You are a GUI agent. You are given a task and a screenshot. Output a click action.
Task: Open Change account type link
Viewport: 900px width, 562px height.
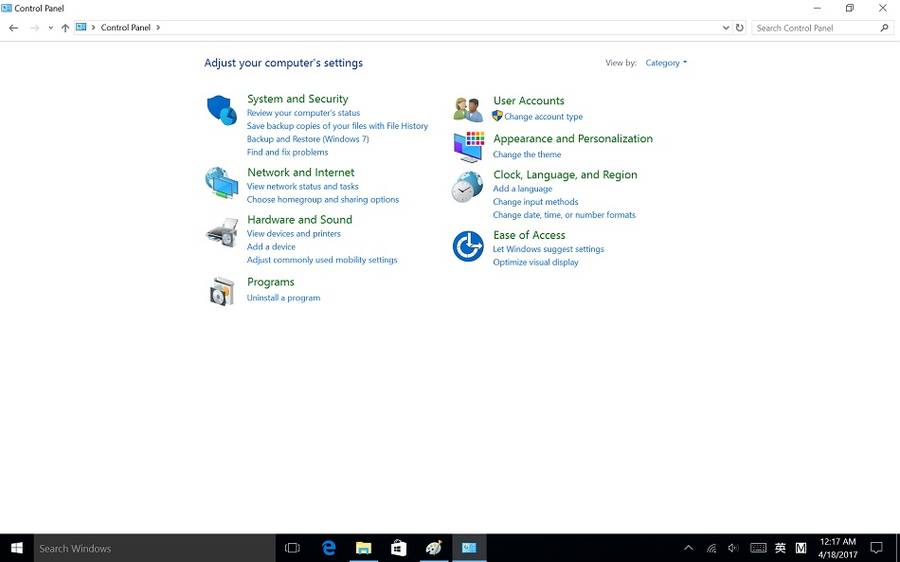point(543,117)
